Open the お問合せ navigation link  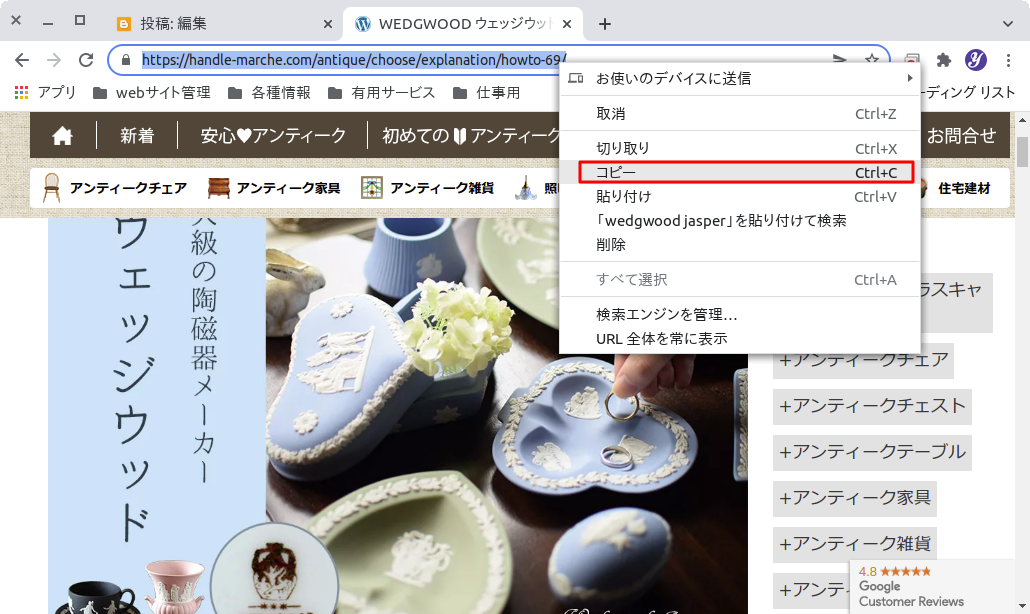[x=962, y=136]
